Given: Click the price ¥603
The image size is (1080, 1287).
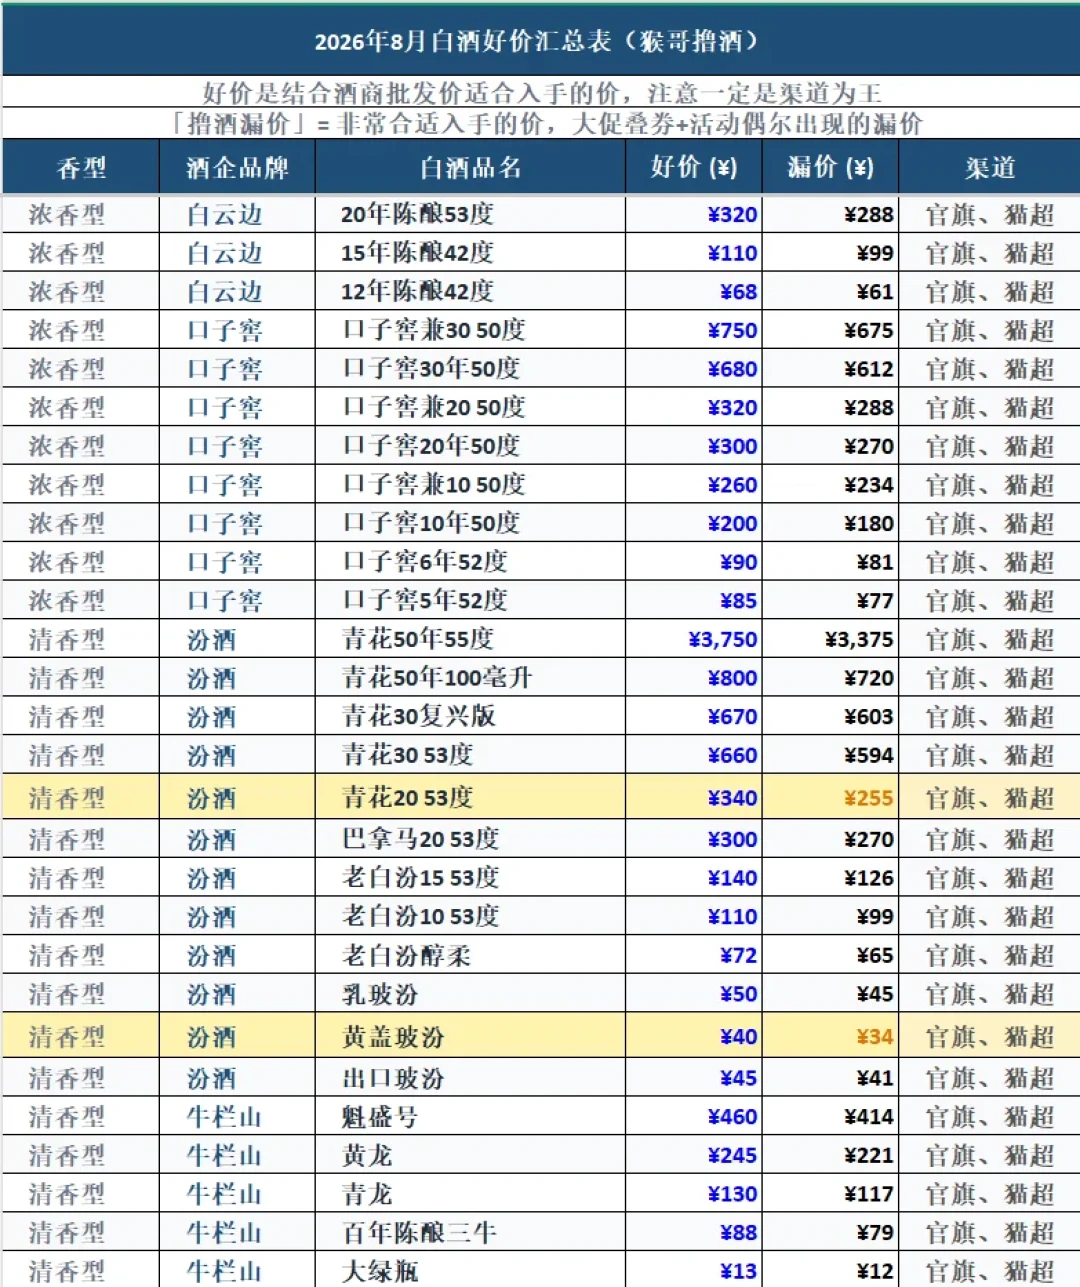Looking at the screenshot, I should (868, 717).
